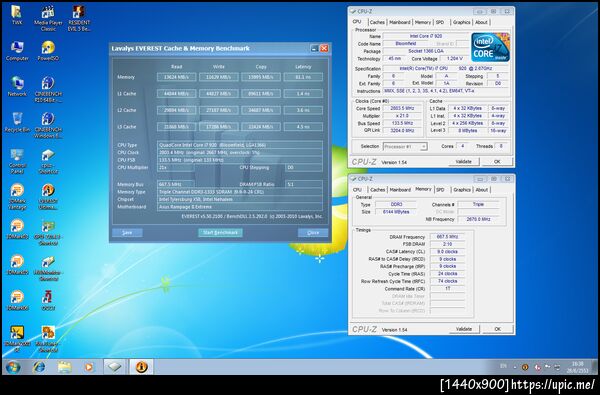Open Memory tab in top CPU-Z window
600x395 pixels.
[x=423, y=23]
